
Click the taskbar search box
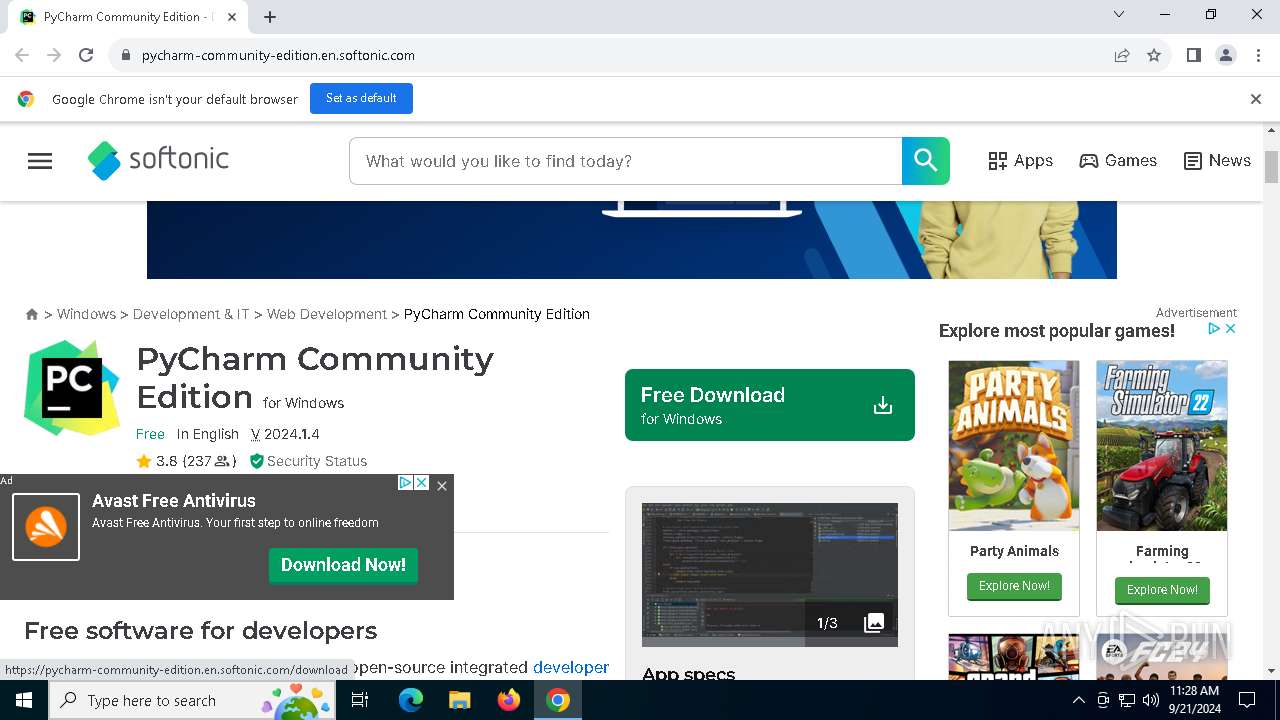click(x=193, y=700)
